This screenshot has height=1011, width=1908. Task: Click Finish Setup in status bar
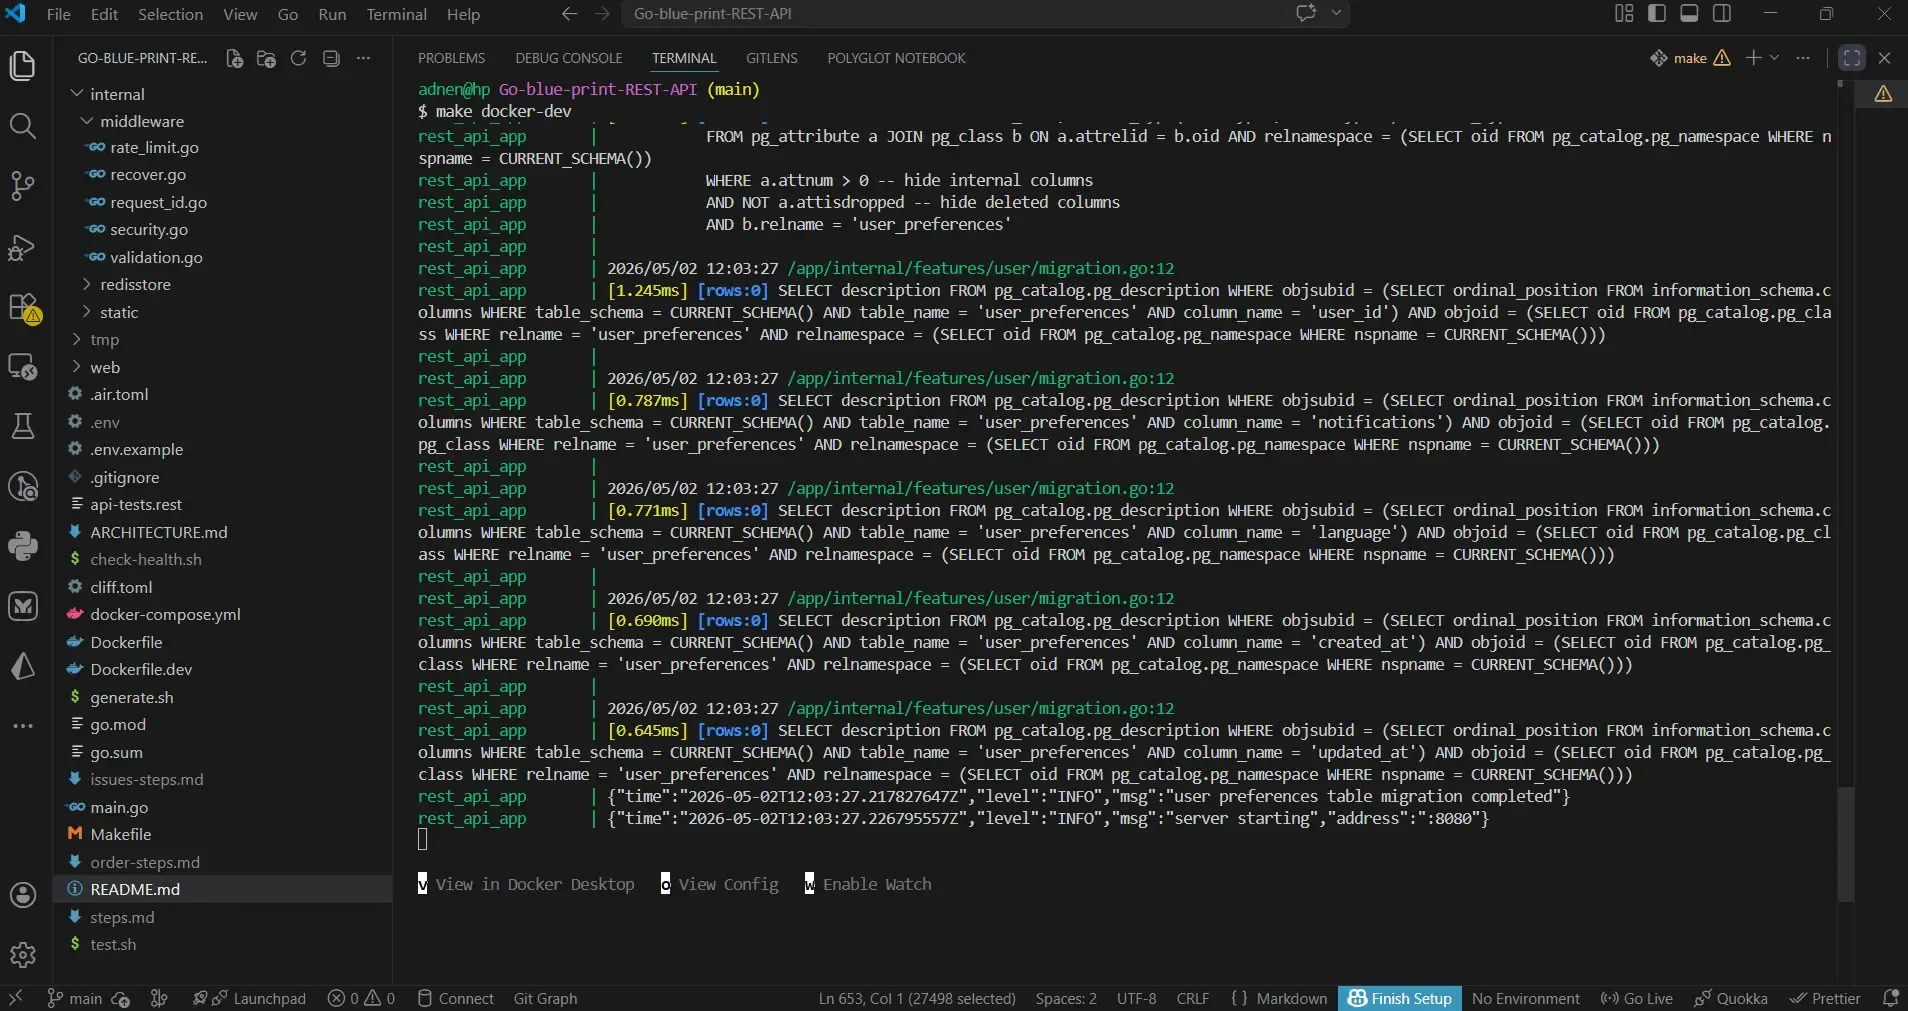tap(1399, 998)
